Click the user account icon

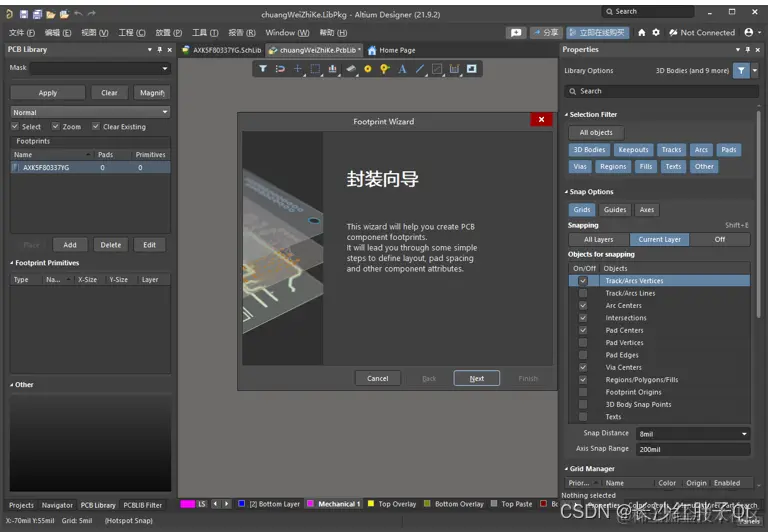coord(748,32)
